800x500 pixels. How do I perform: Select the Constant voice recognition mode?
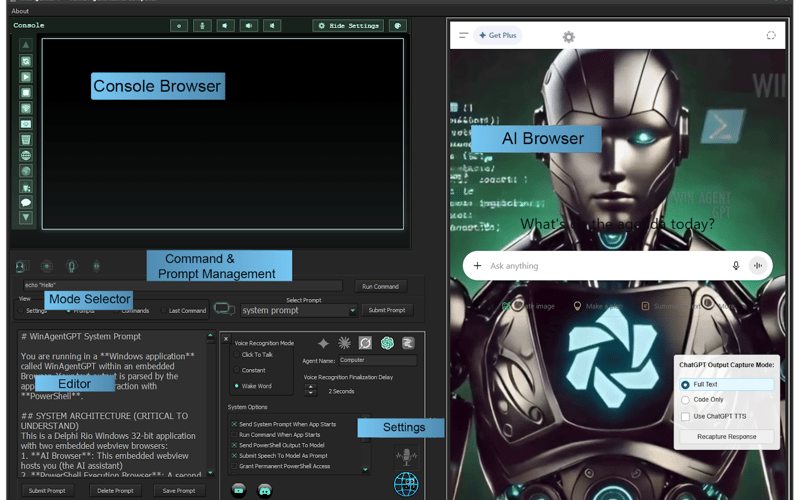[x=236, y=370]
